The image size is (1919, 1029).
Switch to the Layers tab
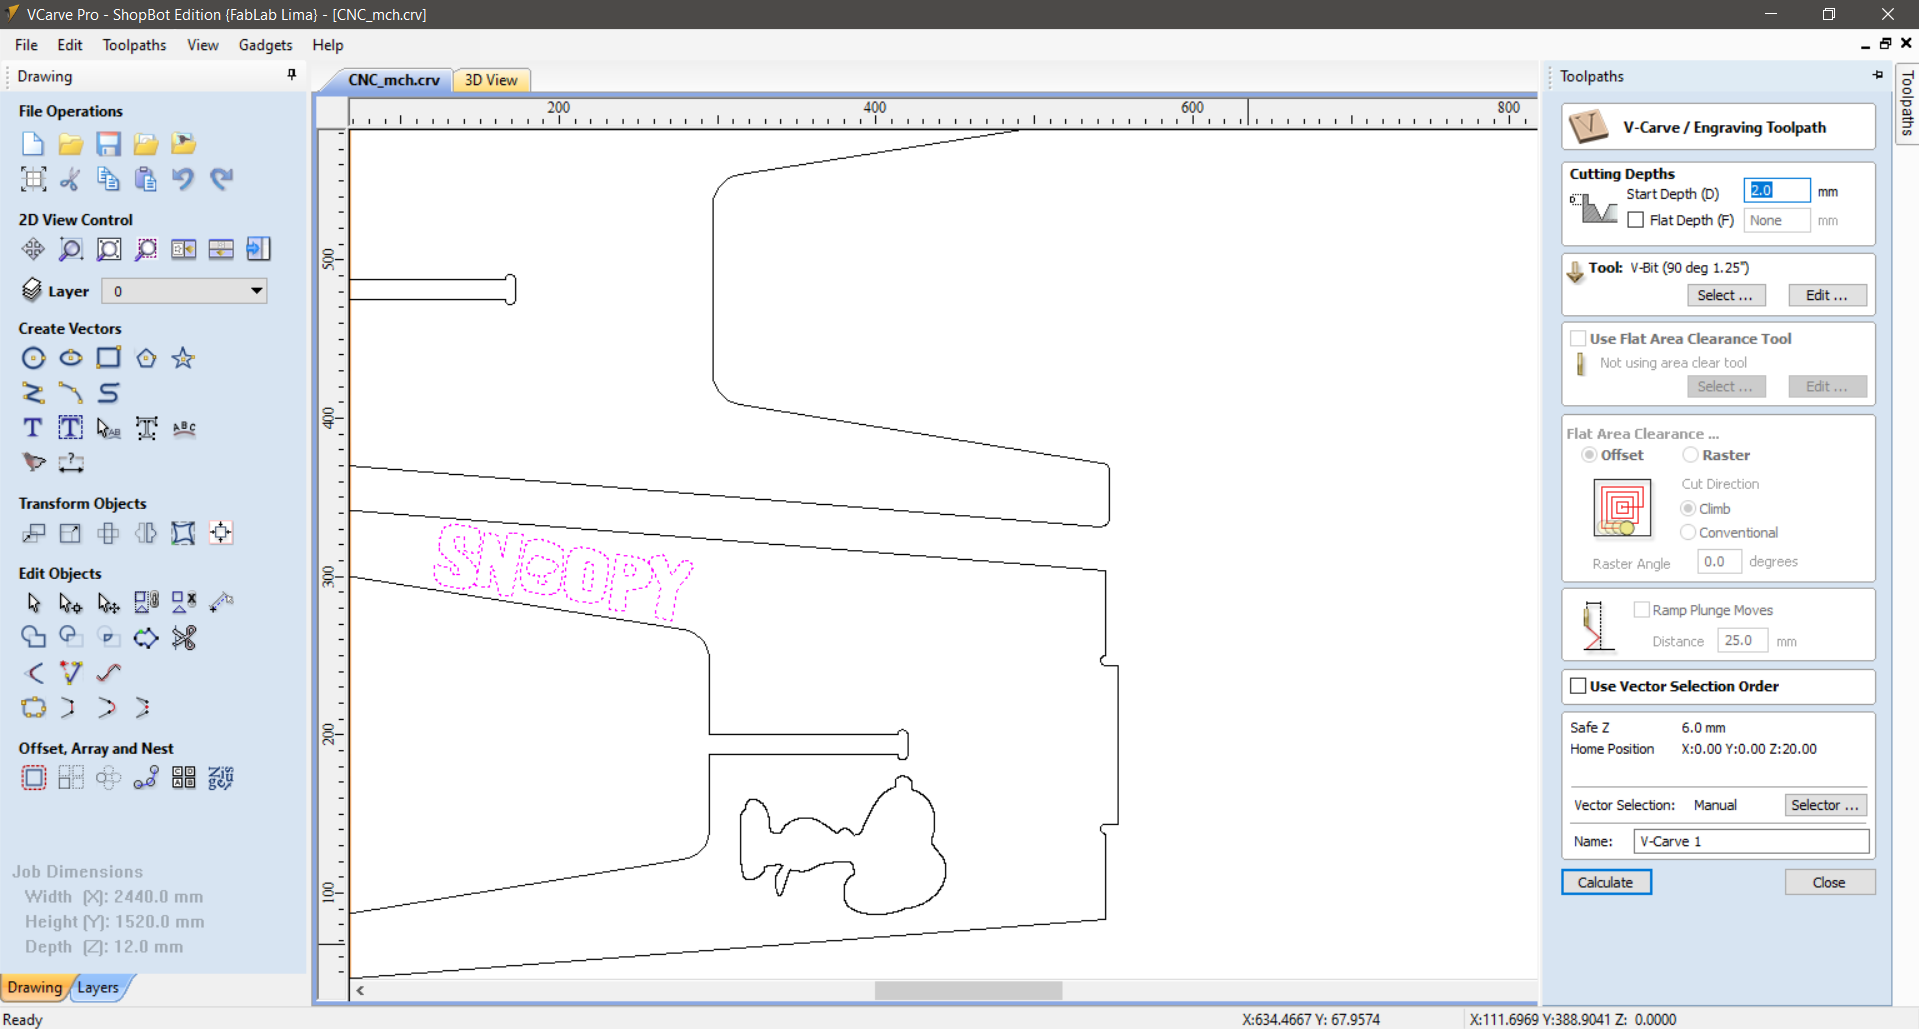coord(98,987)
